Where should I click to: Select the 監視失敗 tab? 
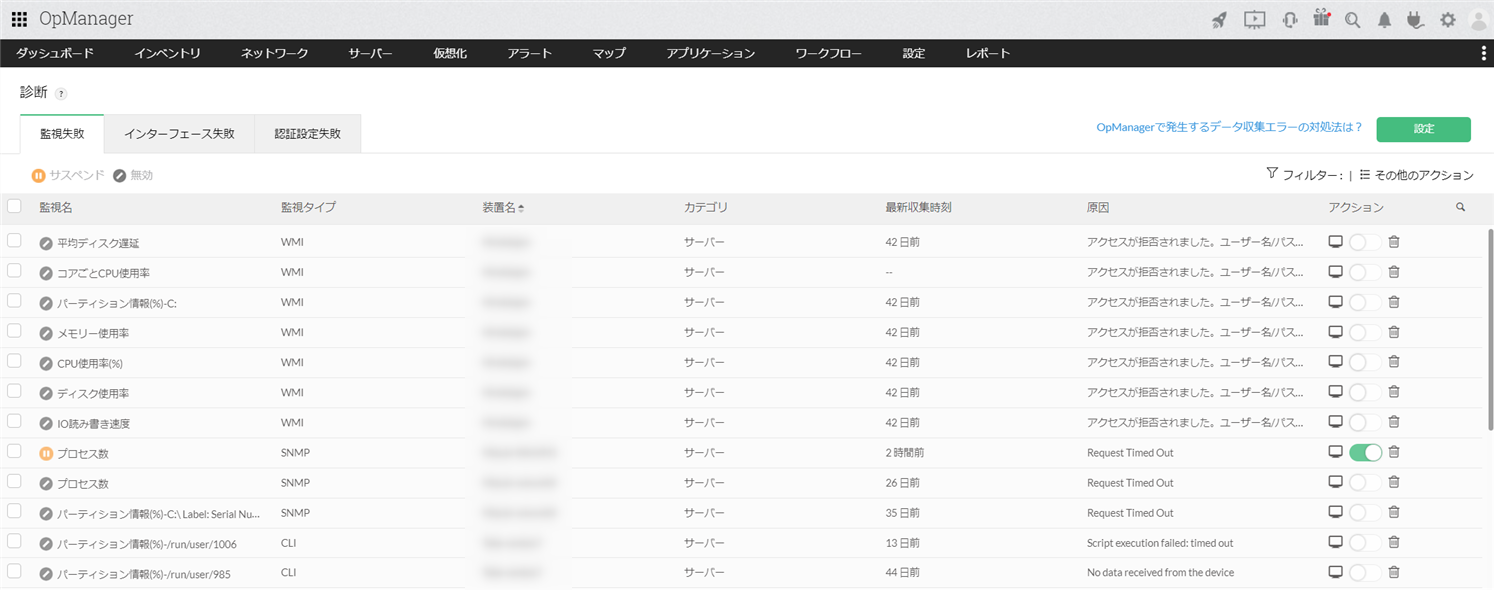(62, 133)
